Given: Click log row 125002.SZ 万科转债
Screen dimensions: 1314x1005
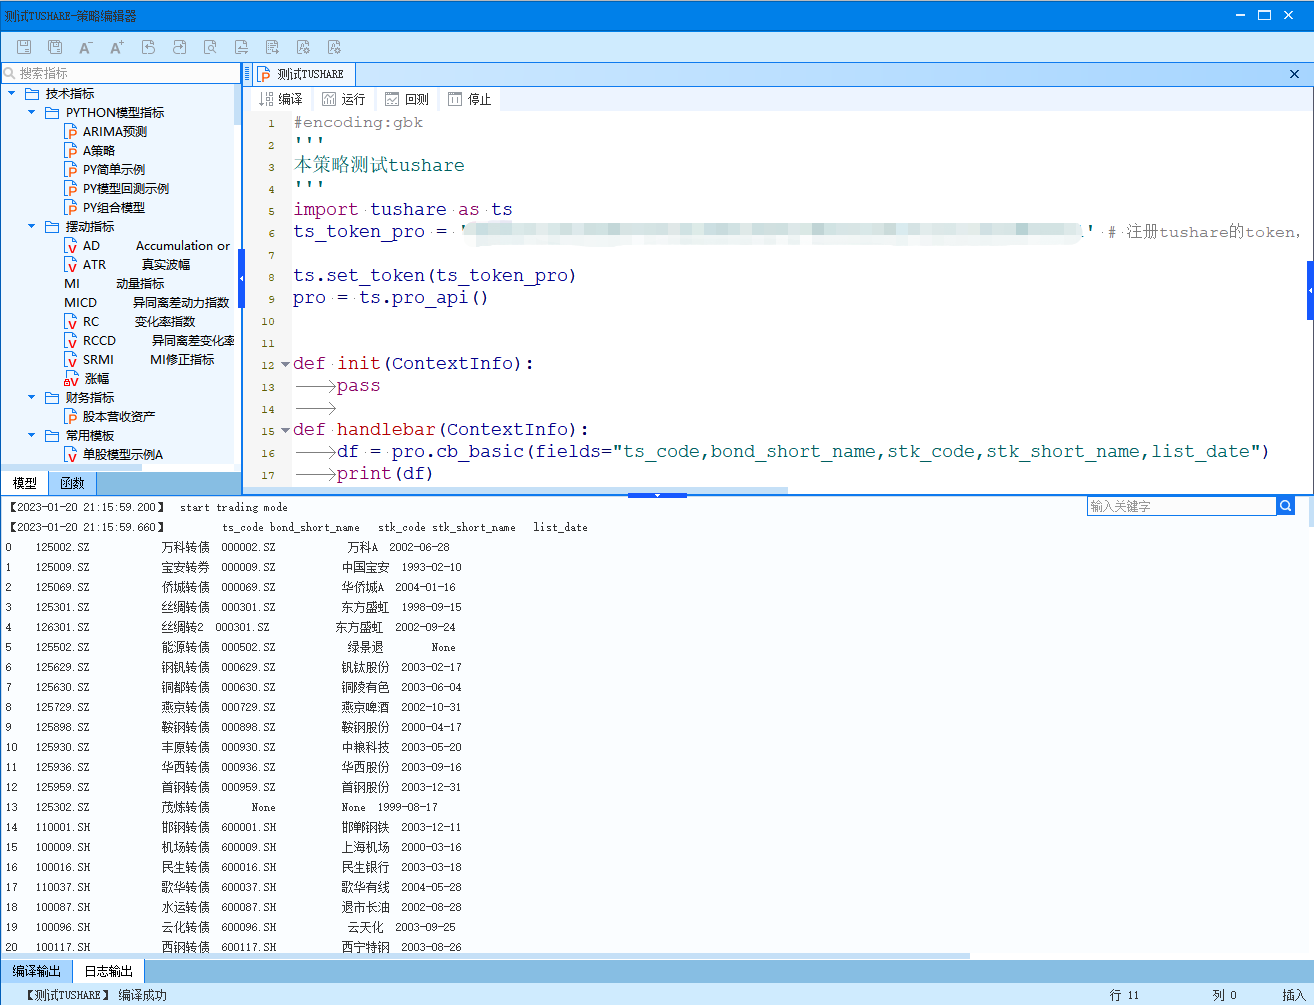Looking at the screenshot, I should [227, 547].
